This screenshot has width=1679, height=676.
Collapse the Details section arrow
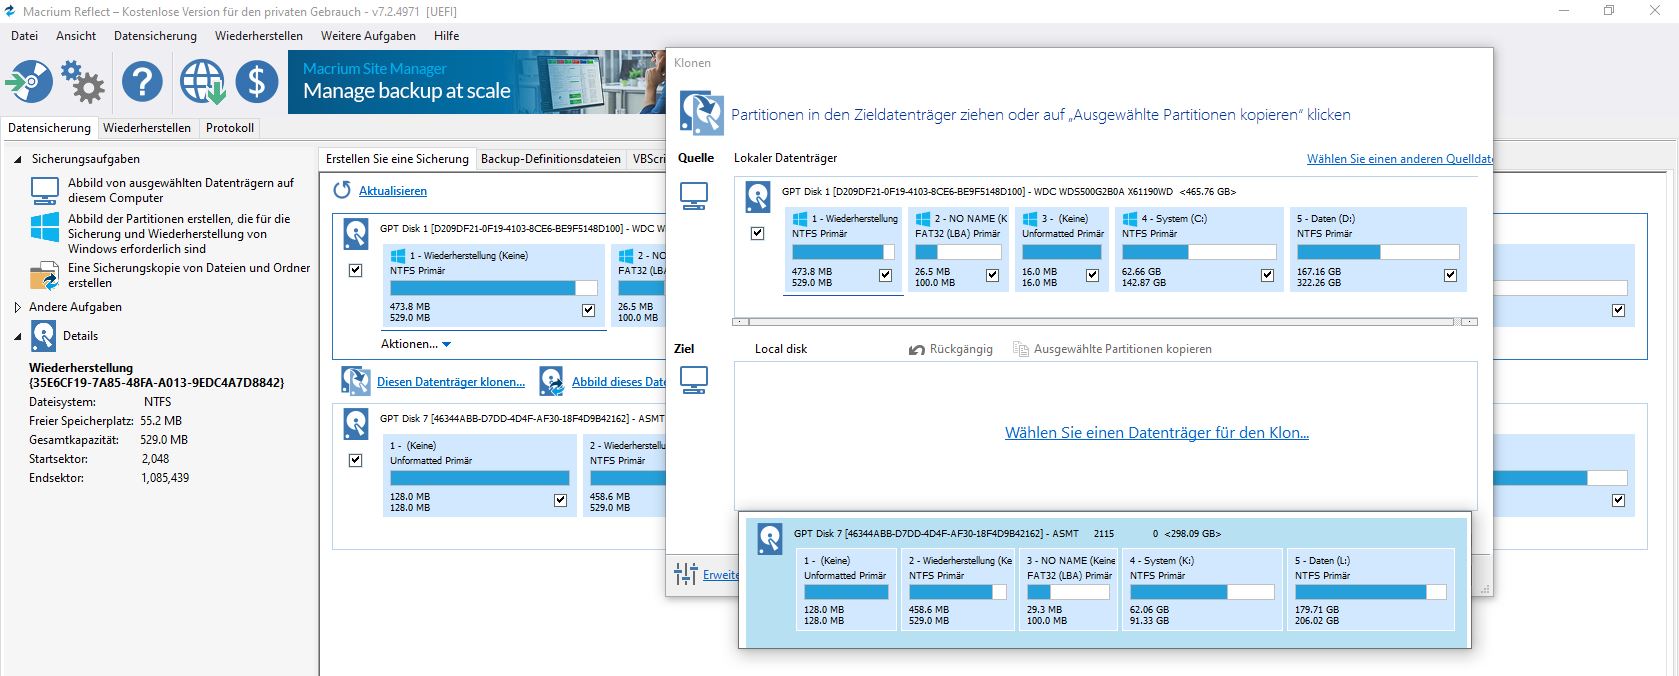17,336
